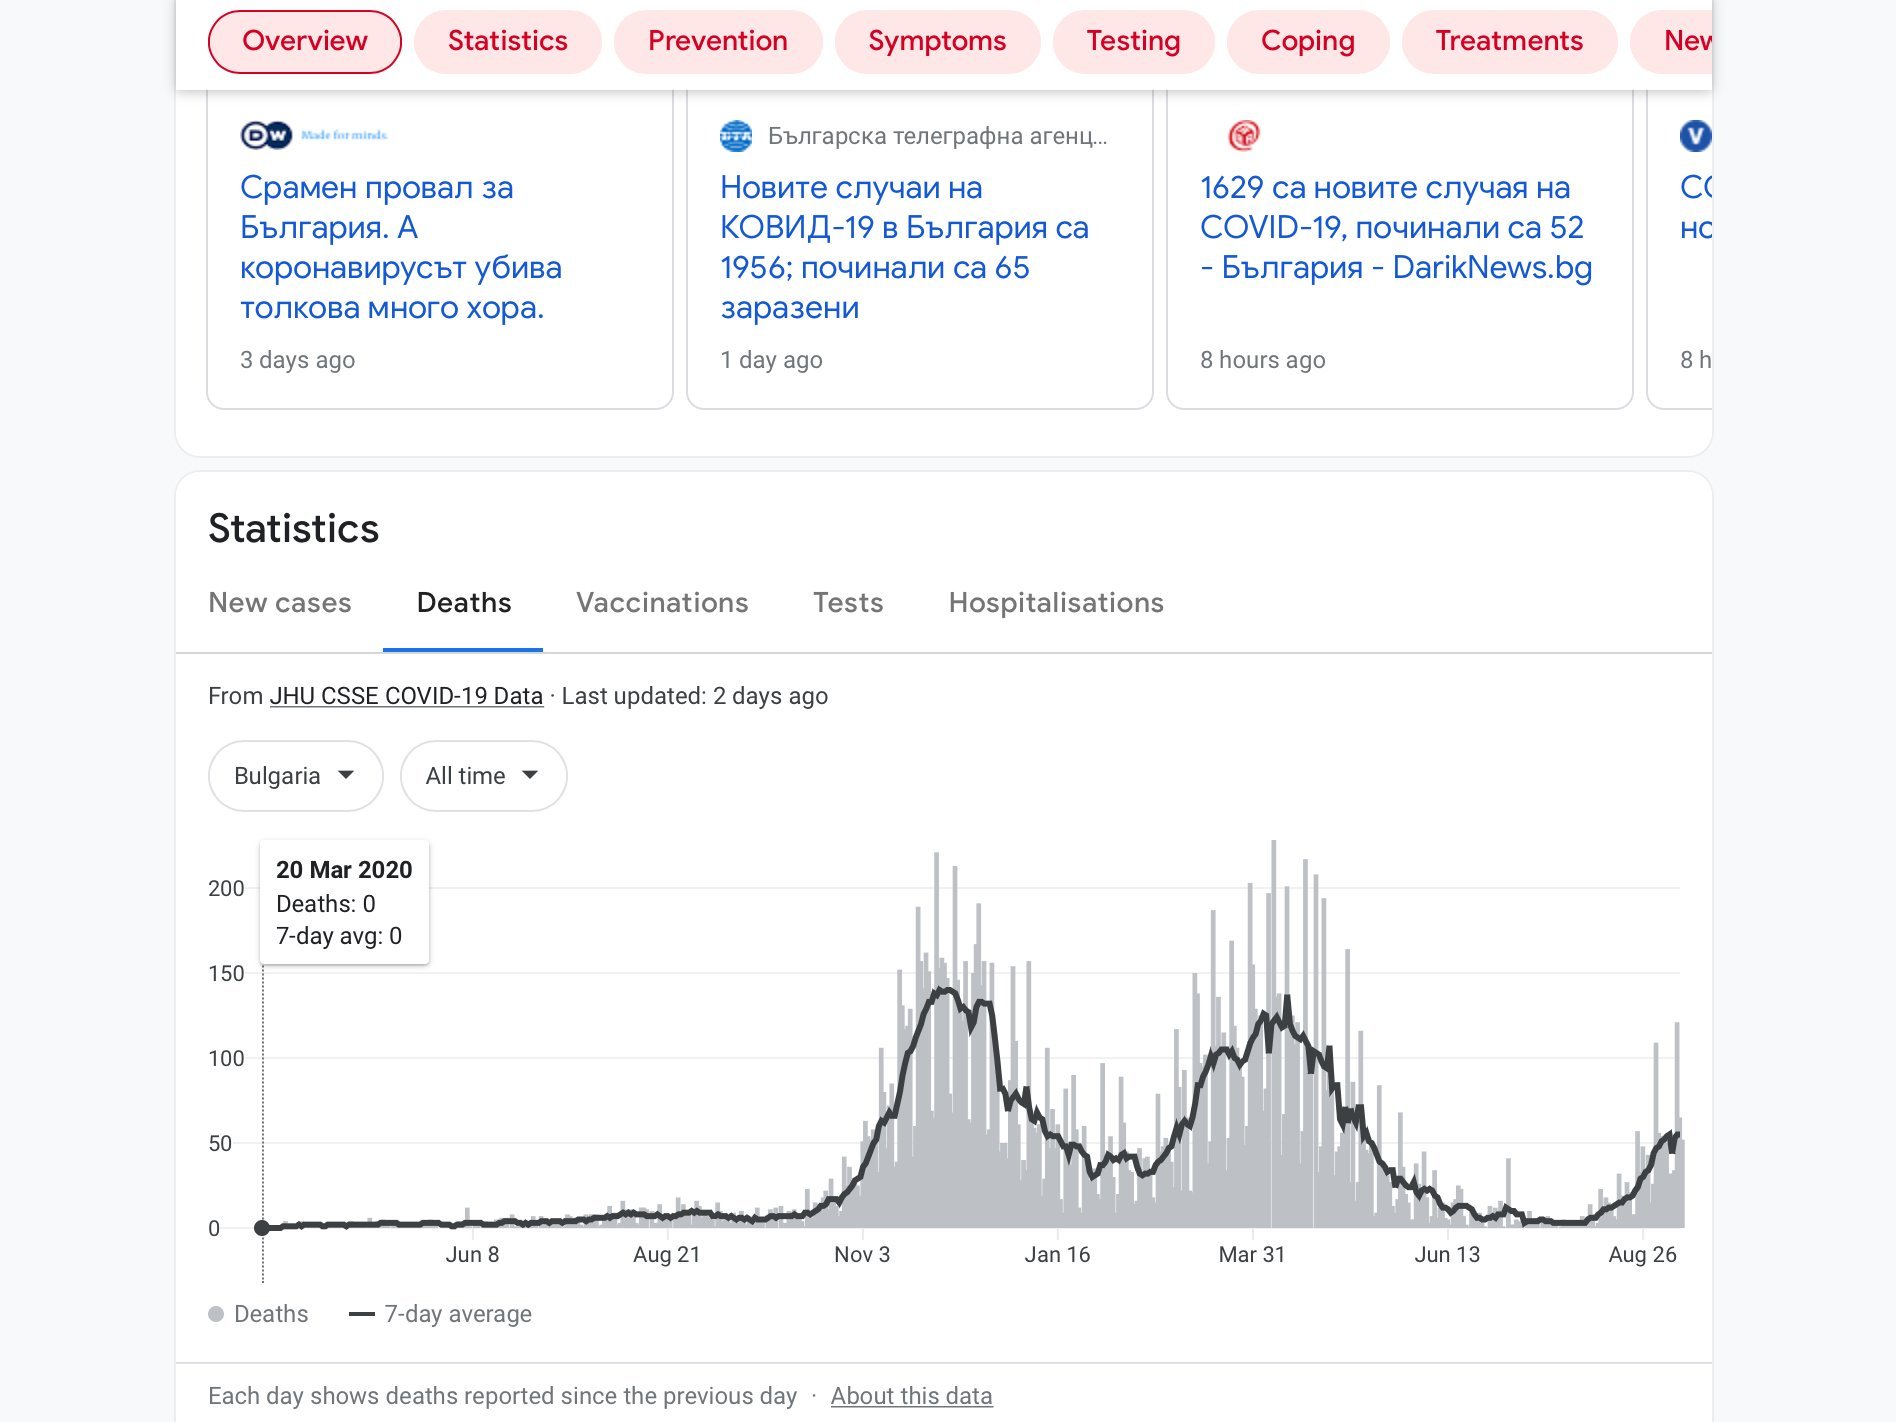
Task: Click the DW news source logo
Action: click(x=266, y=135)
